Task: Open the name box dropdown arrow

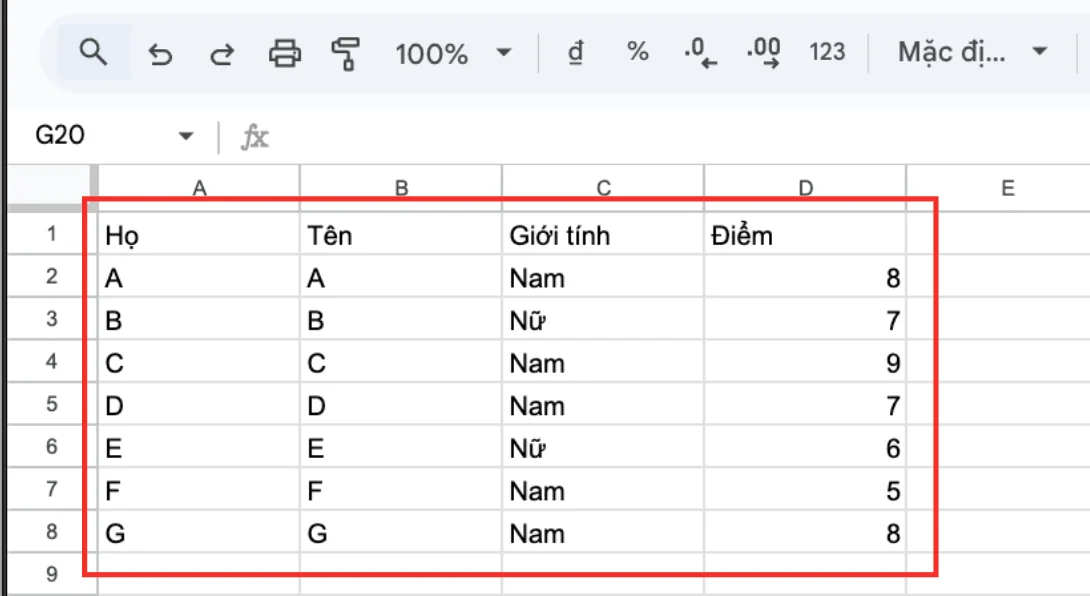Action: click(186, 136)
